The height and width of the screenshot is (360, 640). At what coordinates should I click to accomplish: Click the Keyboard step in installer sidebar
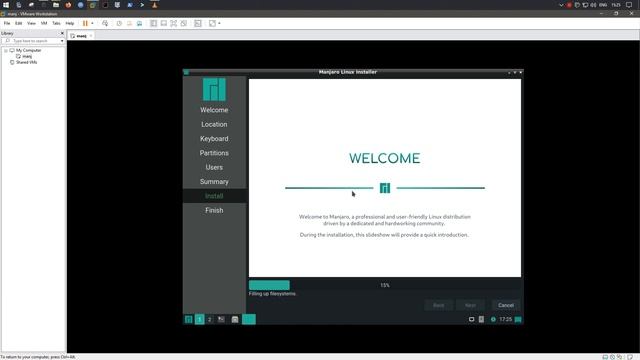pyautogui.click(x=214, y=138)
